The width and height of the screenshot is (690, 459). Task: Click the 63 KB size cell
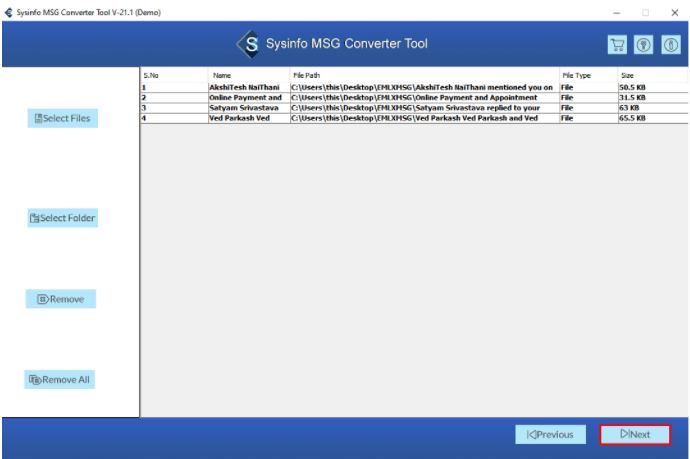pos(653,108)
